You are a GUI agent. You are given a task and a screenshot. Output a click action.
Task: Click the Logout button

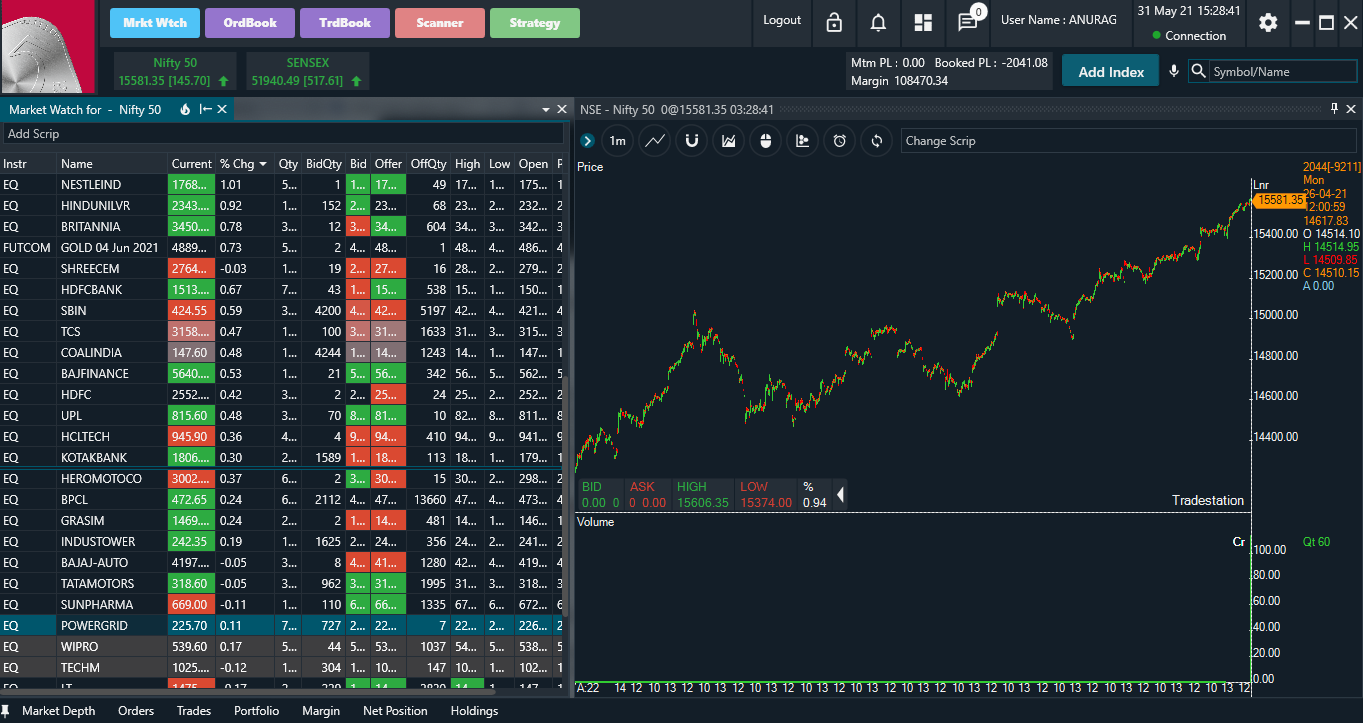pos(782,20)
